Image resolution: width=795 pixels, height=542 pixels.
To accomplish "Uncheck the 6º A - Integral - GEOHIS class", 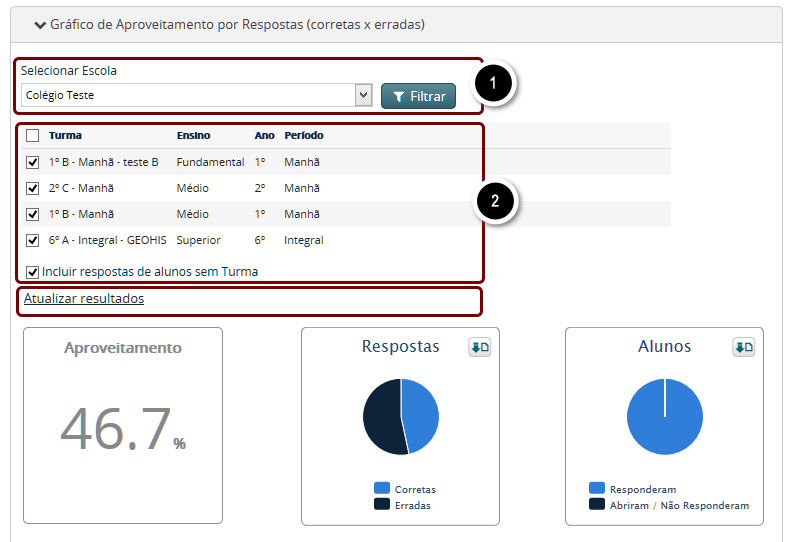I will tap(33, 240).
